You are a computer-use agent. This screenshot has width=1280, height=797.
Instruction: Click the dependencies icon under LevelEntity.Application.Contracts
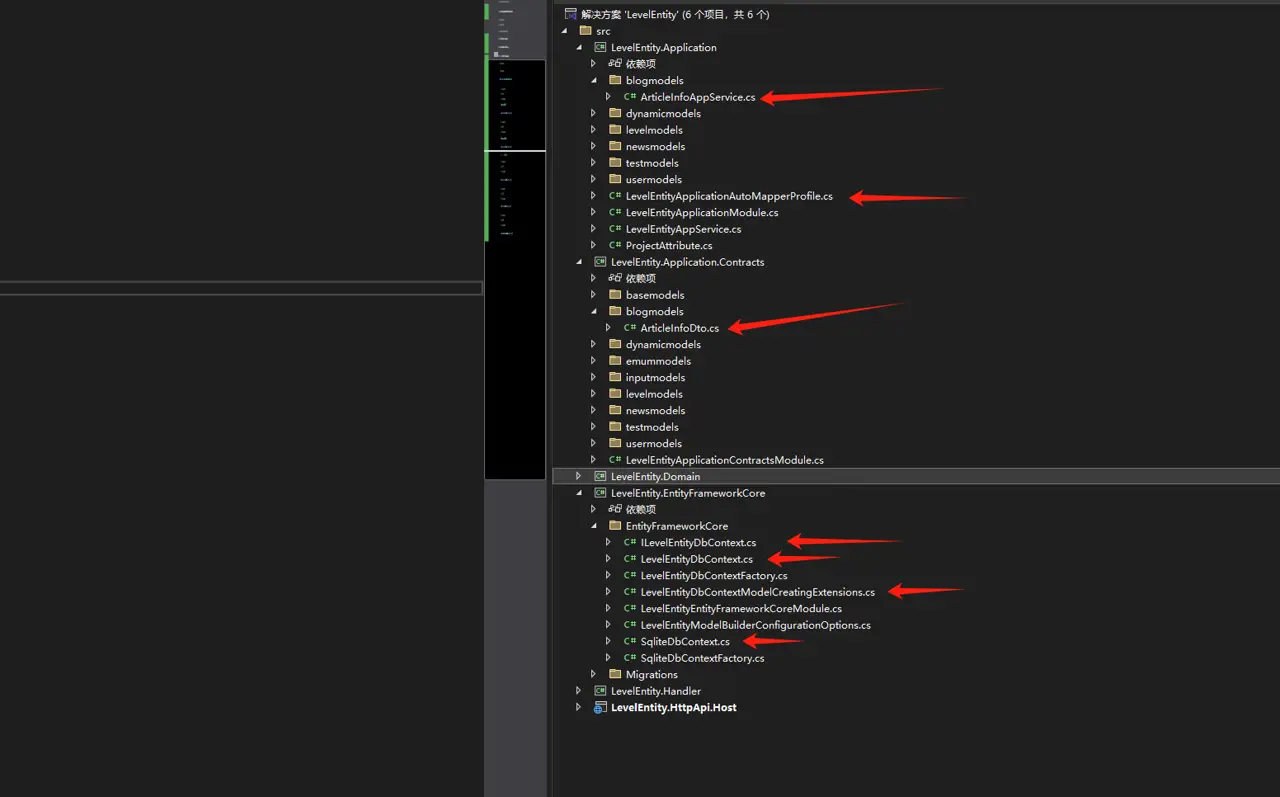(615, 278)
